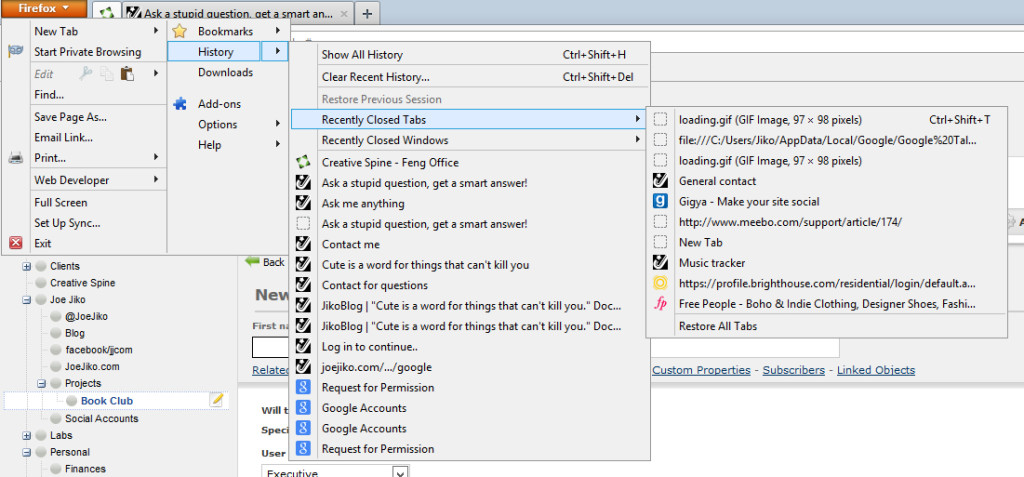Click the Free People fp icon
Screen dimensions: 1024x477
click(660, 304)
